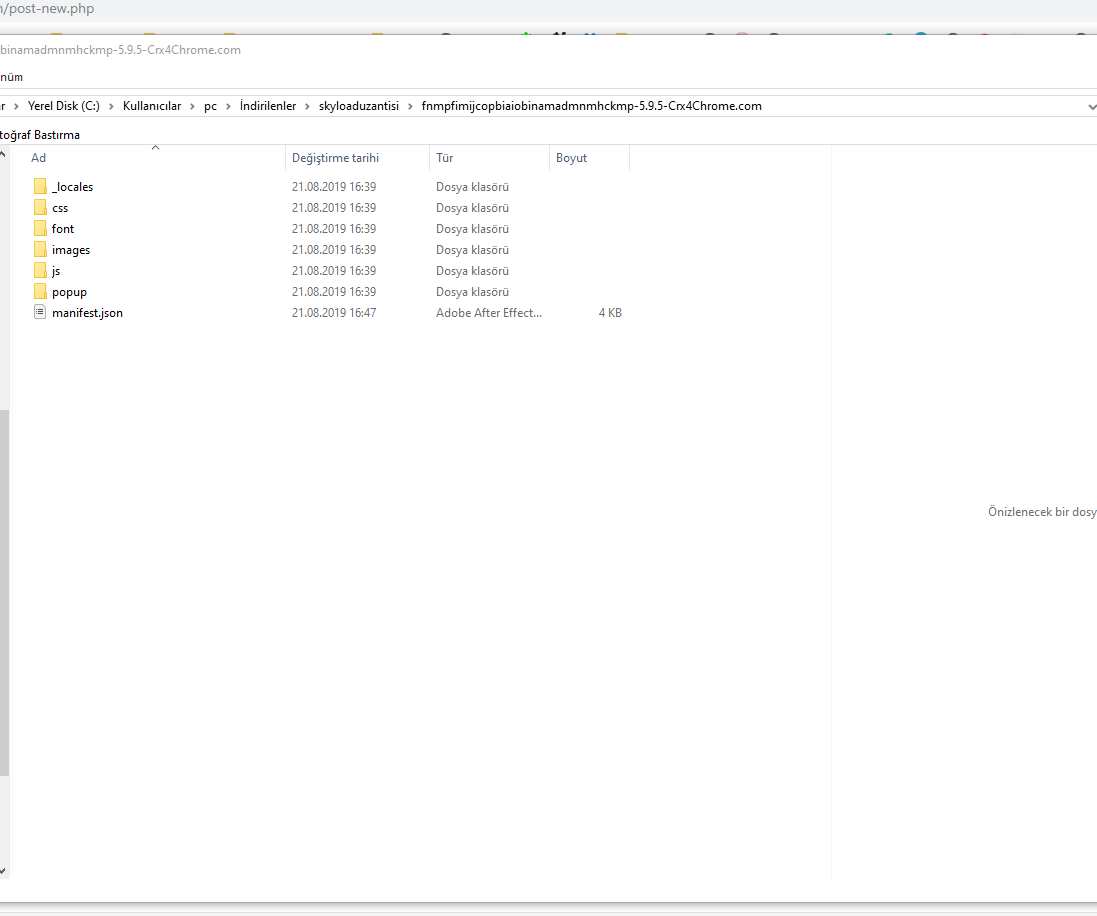Select the js folder icon
Screen dimensions: 1097x916
(x=40, y=271)
